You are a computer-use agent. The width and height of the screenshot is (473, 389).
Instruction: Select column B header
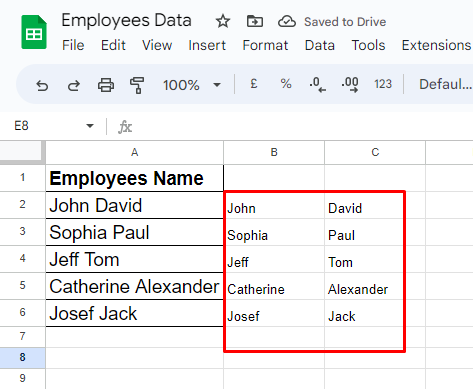pos(274,152)
